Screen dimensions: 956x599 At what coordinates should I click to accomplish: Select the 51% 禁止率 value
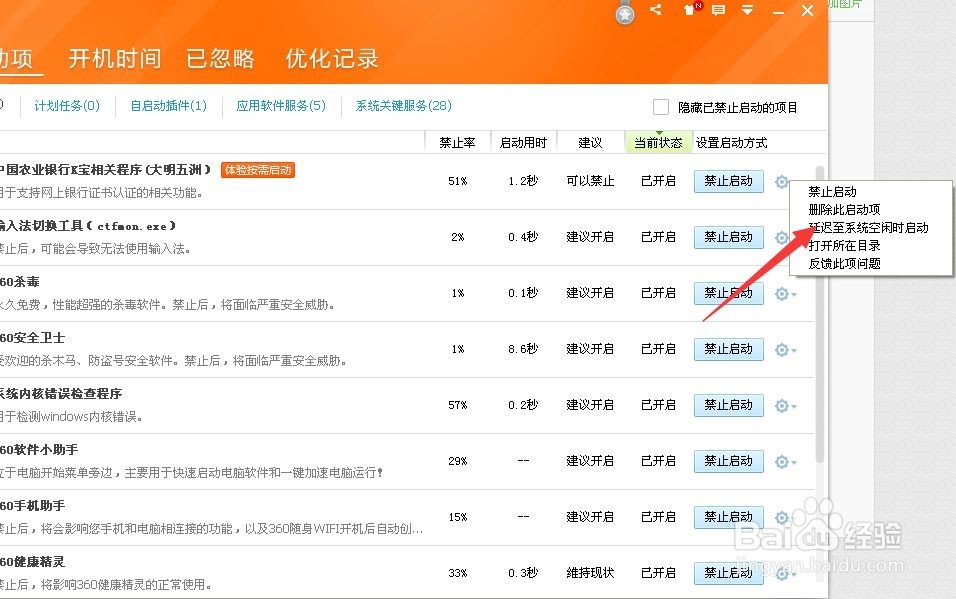point(458,181)
